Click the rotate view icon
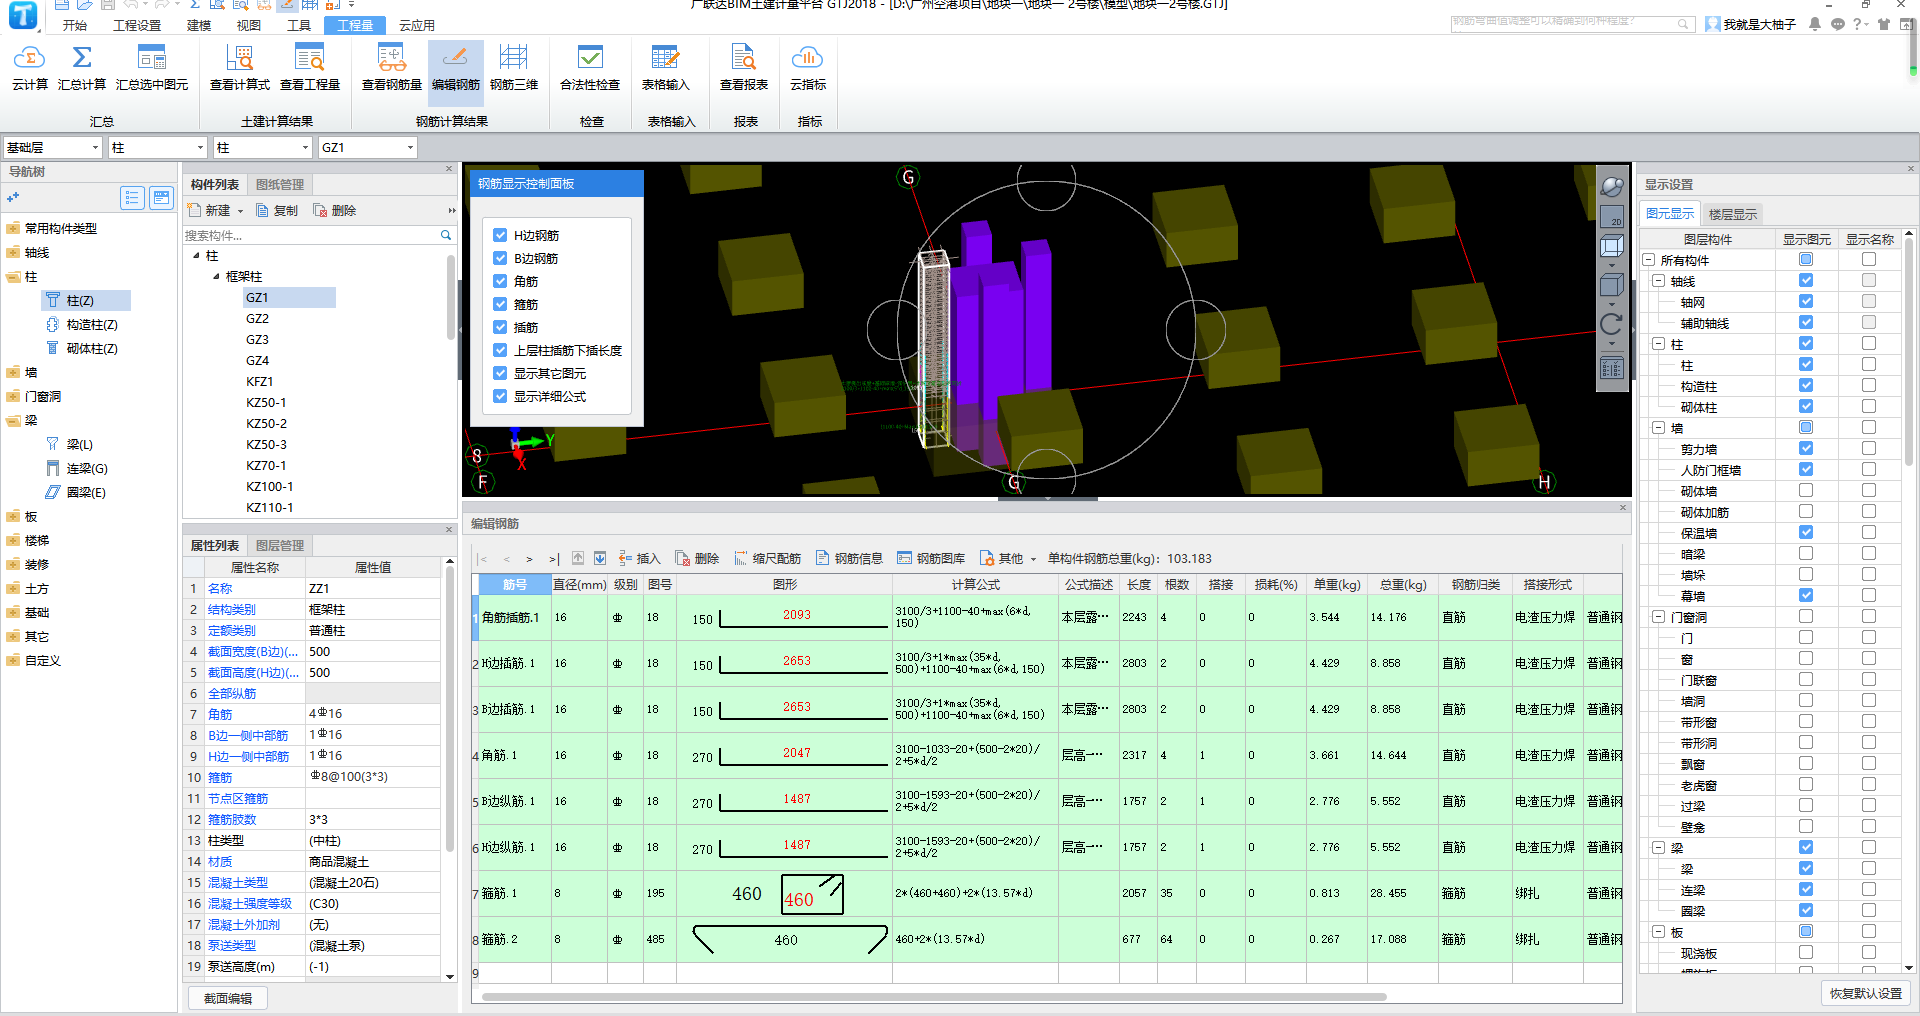 point(1611,324)
